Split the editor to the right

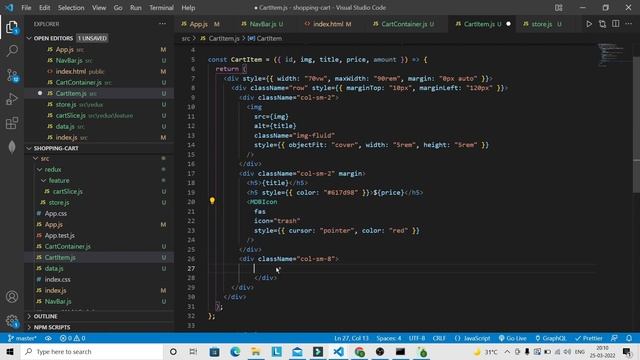616,24
